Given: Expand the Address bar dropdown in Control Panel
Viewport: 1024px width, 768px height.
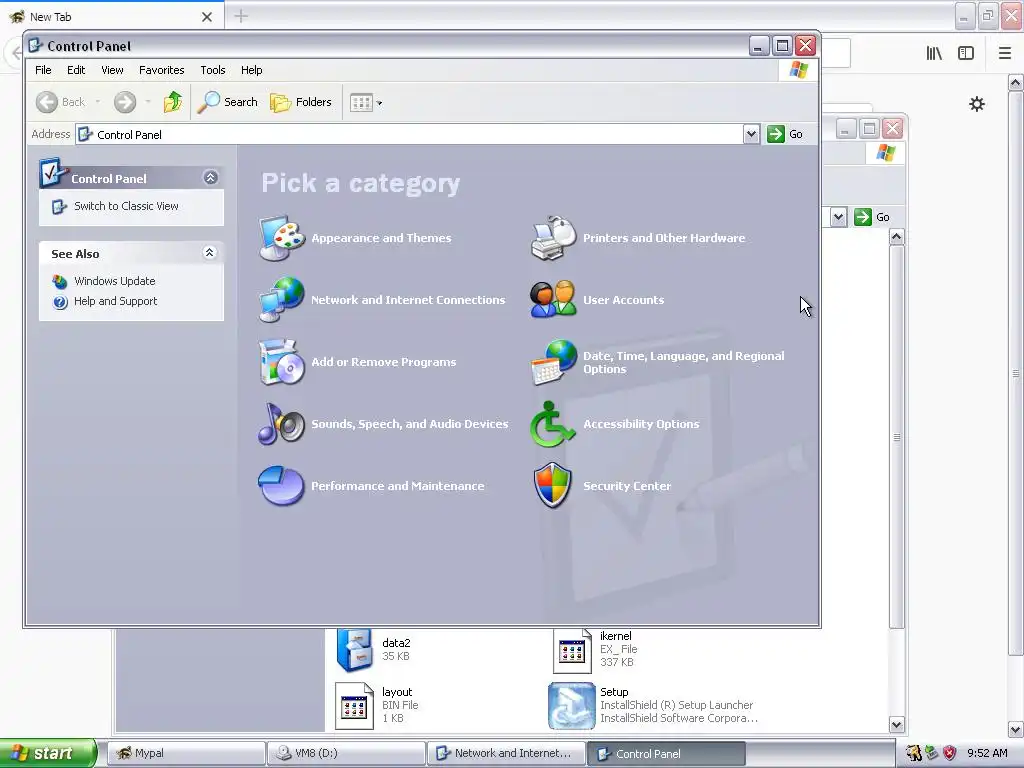Looking at the screenshot, I should coord(751,134).
